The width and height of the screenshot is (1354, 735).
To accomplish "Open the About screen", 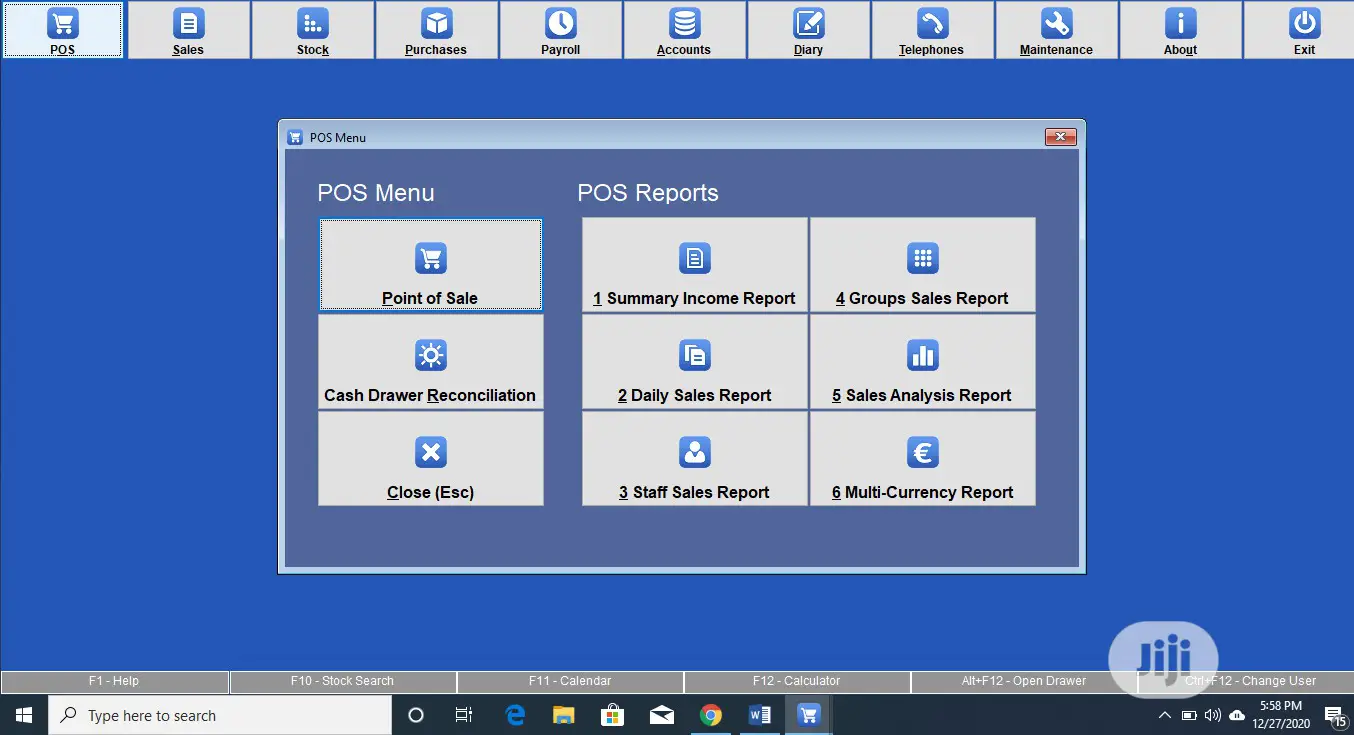I will 1180,30.
